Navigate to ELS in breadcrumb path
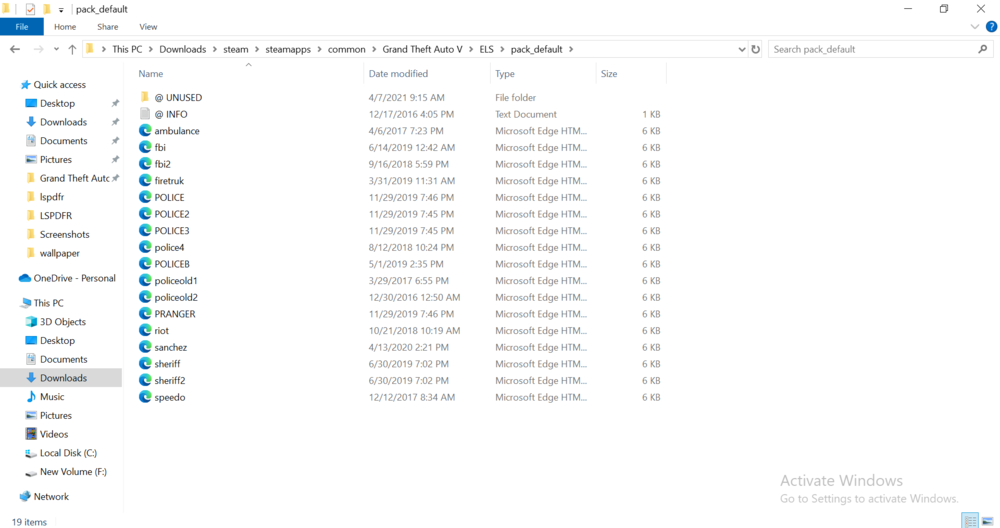 tap(487, 49)
